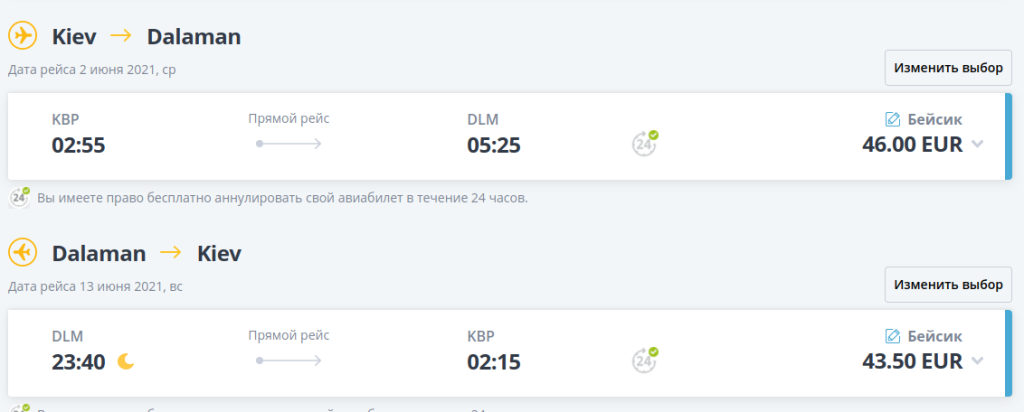Click the 24-hour cancellation icon on Kiev–Dalaman flight
This screenshot has width=1024, height=412.
pos(645,143)
